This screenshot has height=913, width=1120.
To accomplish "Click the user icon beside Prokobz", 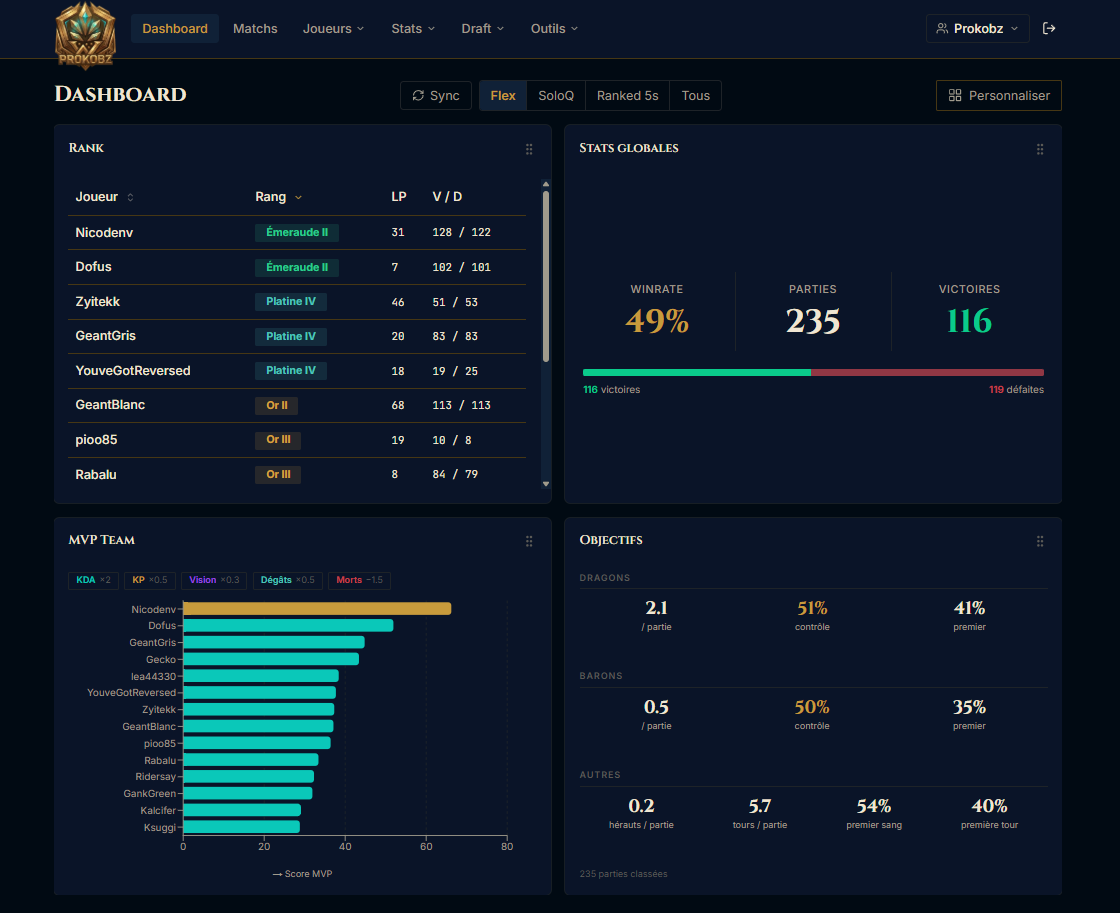I will pos(942,29).
